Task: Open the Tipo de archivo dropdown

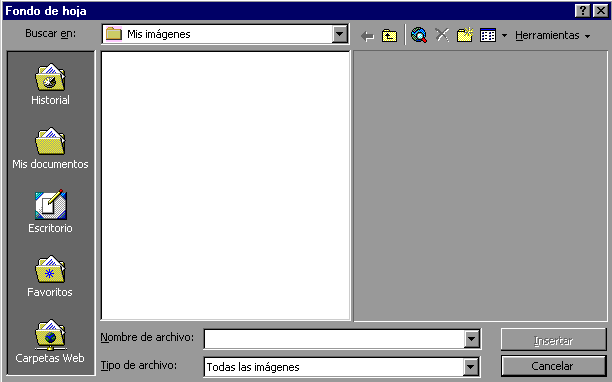Action: click(471, 367)
